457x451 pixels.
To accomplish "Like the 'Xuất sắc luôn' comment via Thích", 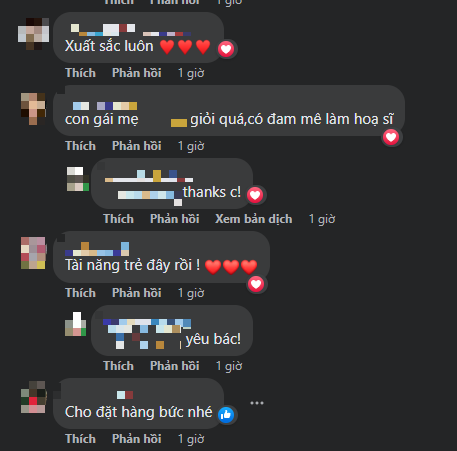I will point(80,73).
